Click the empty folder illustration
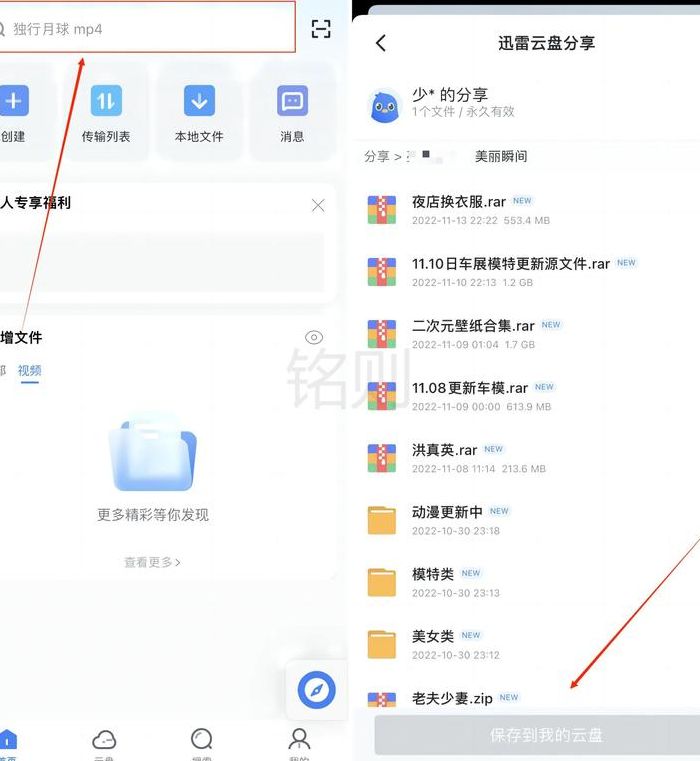 coord(153,452)
